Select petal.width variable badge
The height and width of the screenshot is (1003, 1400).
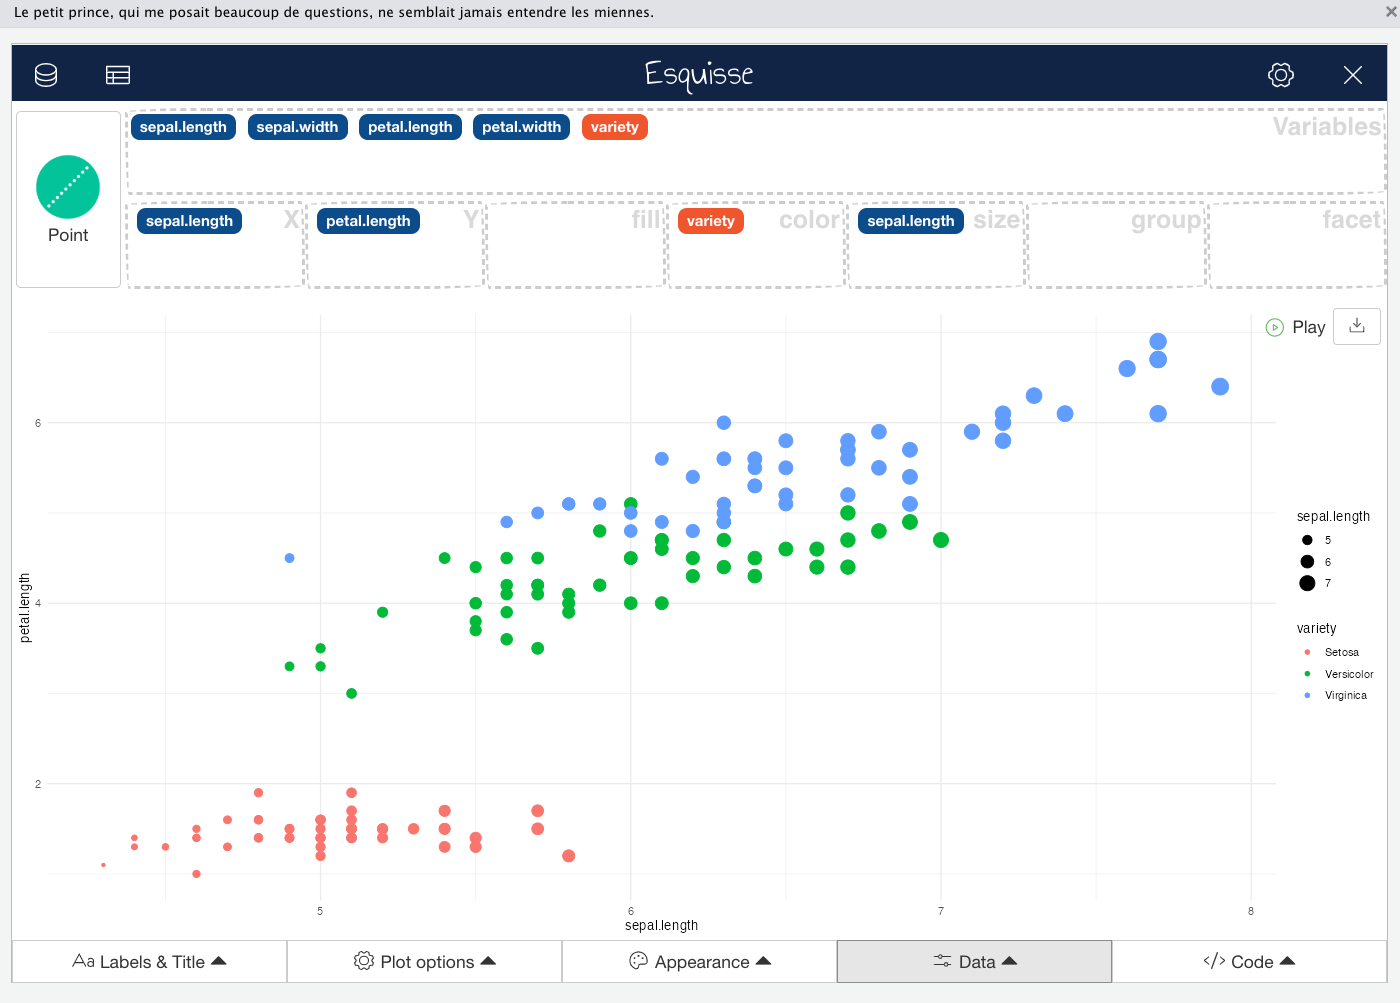click(x=521, y=127)
